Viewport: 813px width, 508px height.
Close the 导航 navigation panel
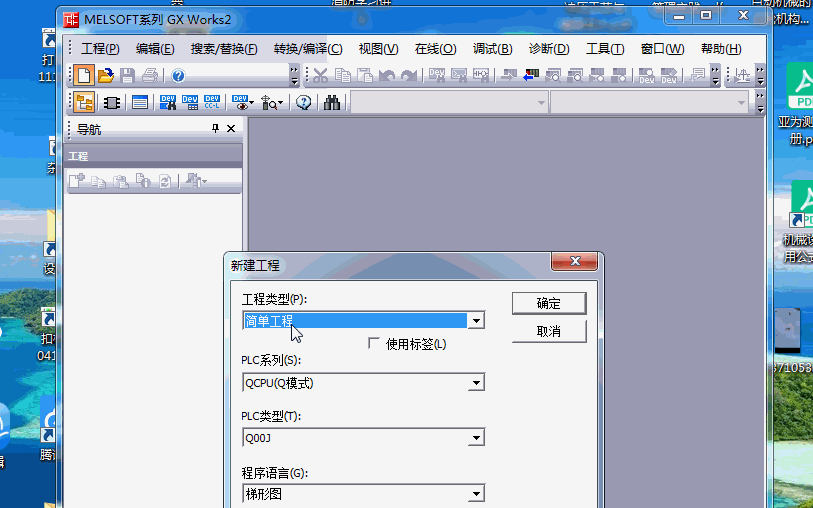tap(232, 129)
